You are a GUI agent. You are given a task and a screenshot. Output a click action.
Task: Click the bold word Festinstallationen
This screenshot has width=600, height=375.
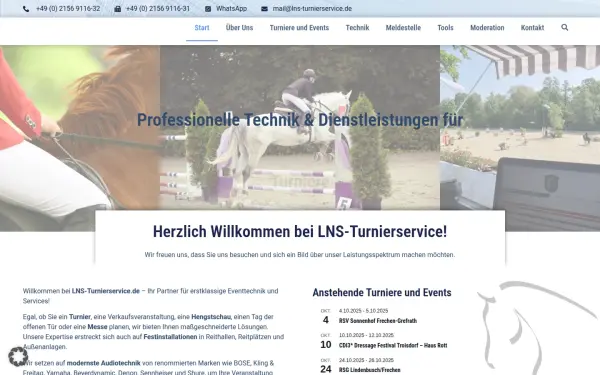[x=170, y=337]
